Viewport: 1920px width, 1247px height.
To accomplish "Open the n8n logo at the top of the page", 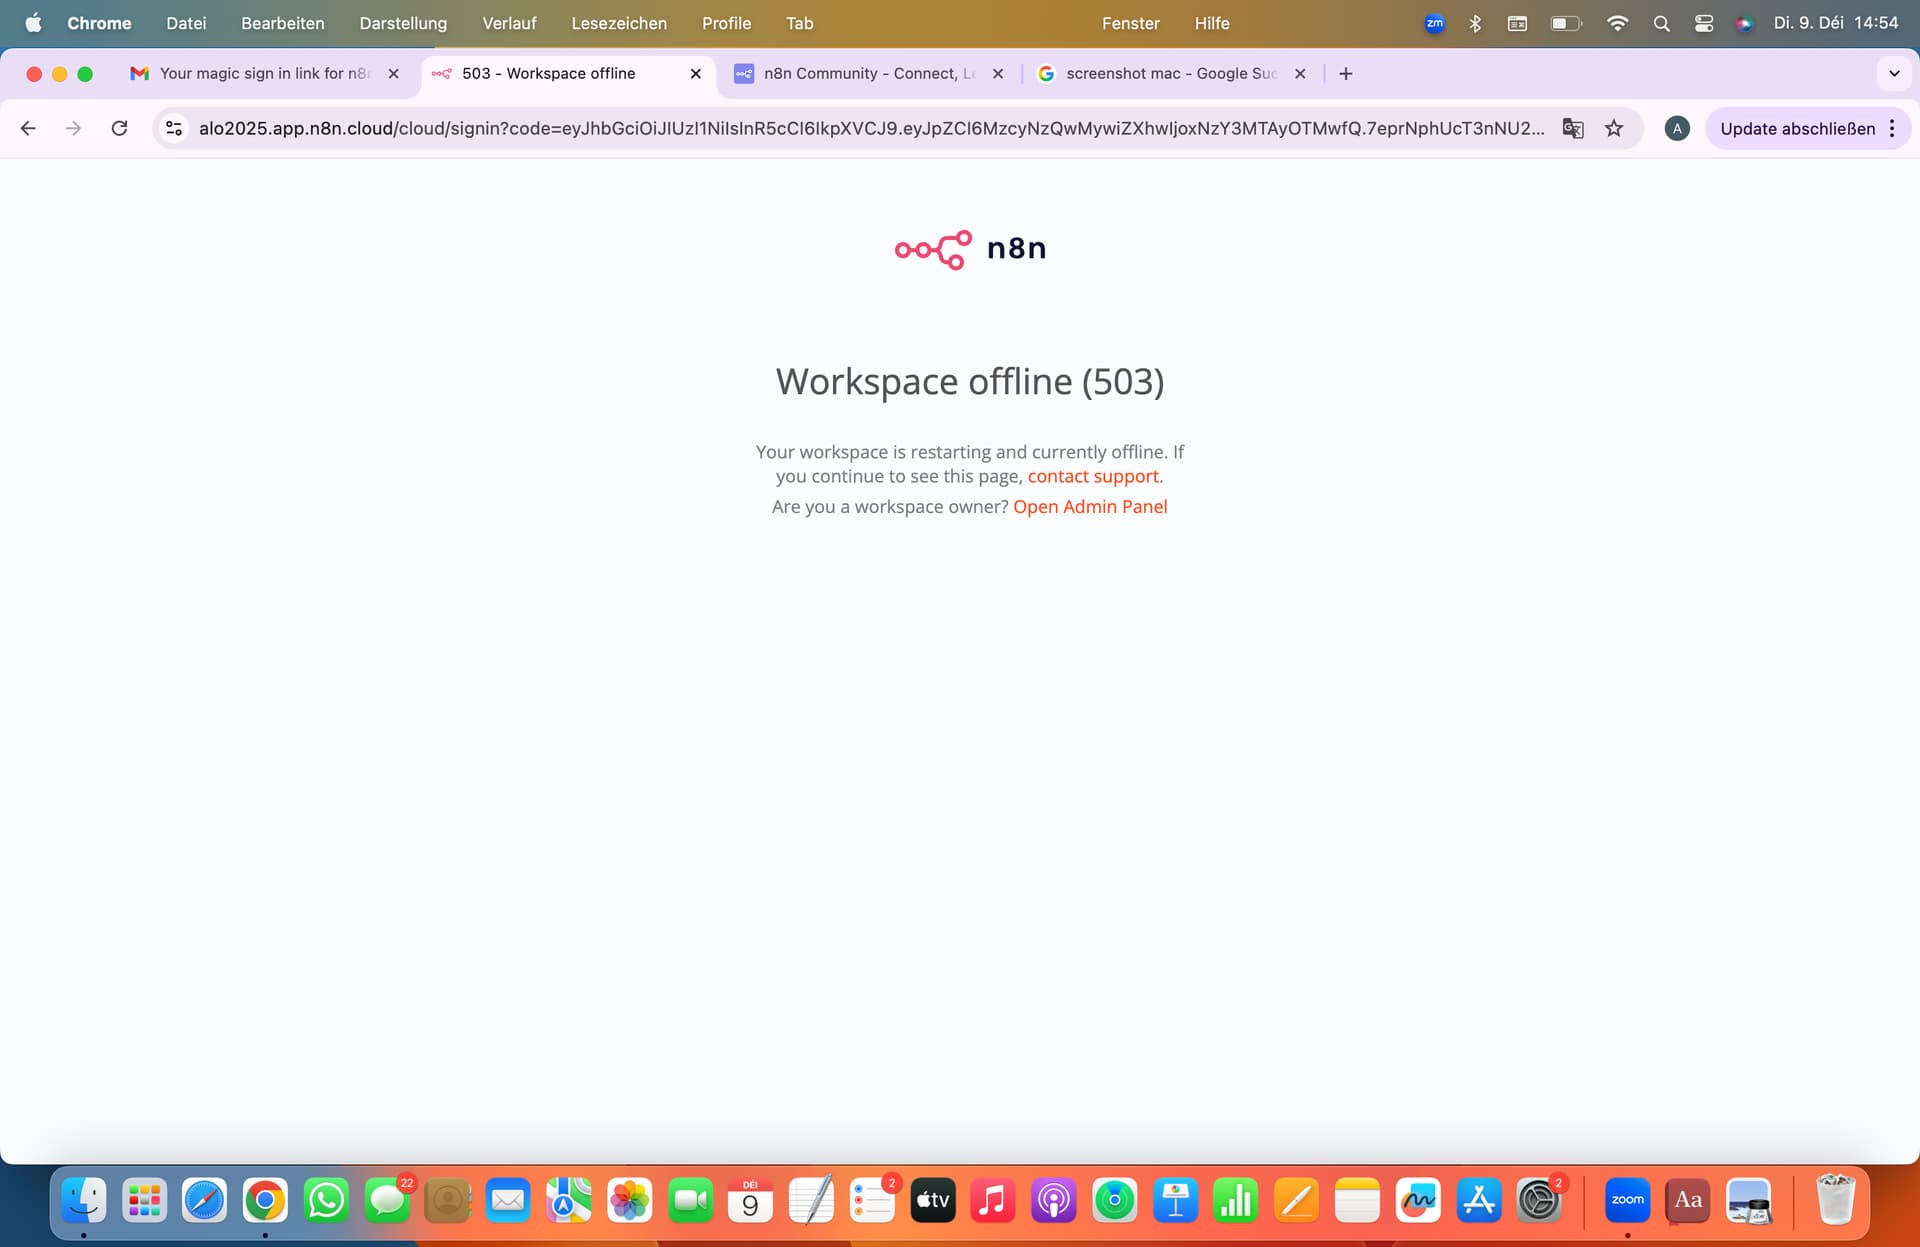I will click(969, 249).
